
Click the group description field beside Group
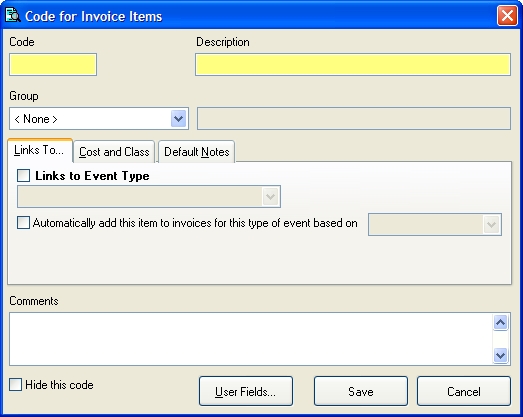(x=354, y=118)
